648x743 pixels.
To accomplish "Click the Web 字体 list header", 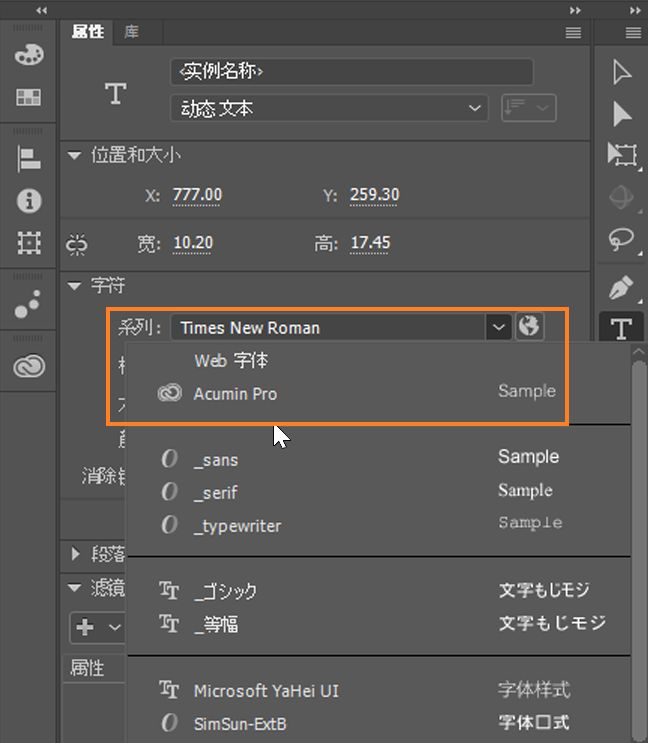I will click(x=231, y=361).
